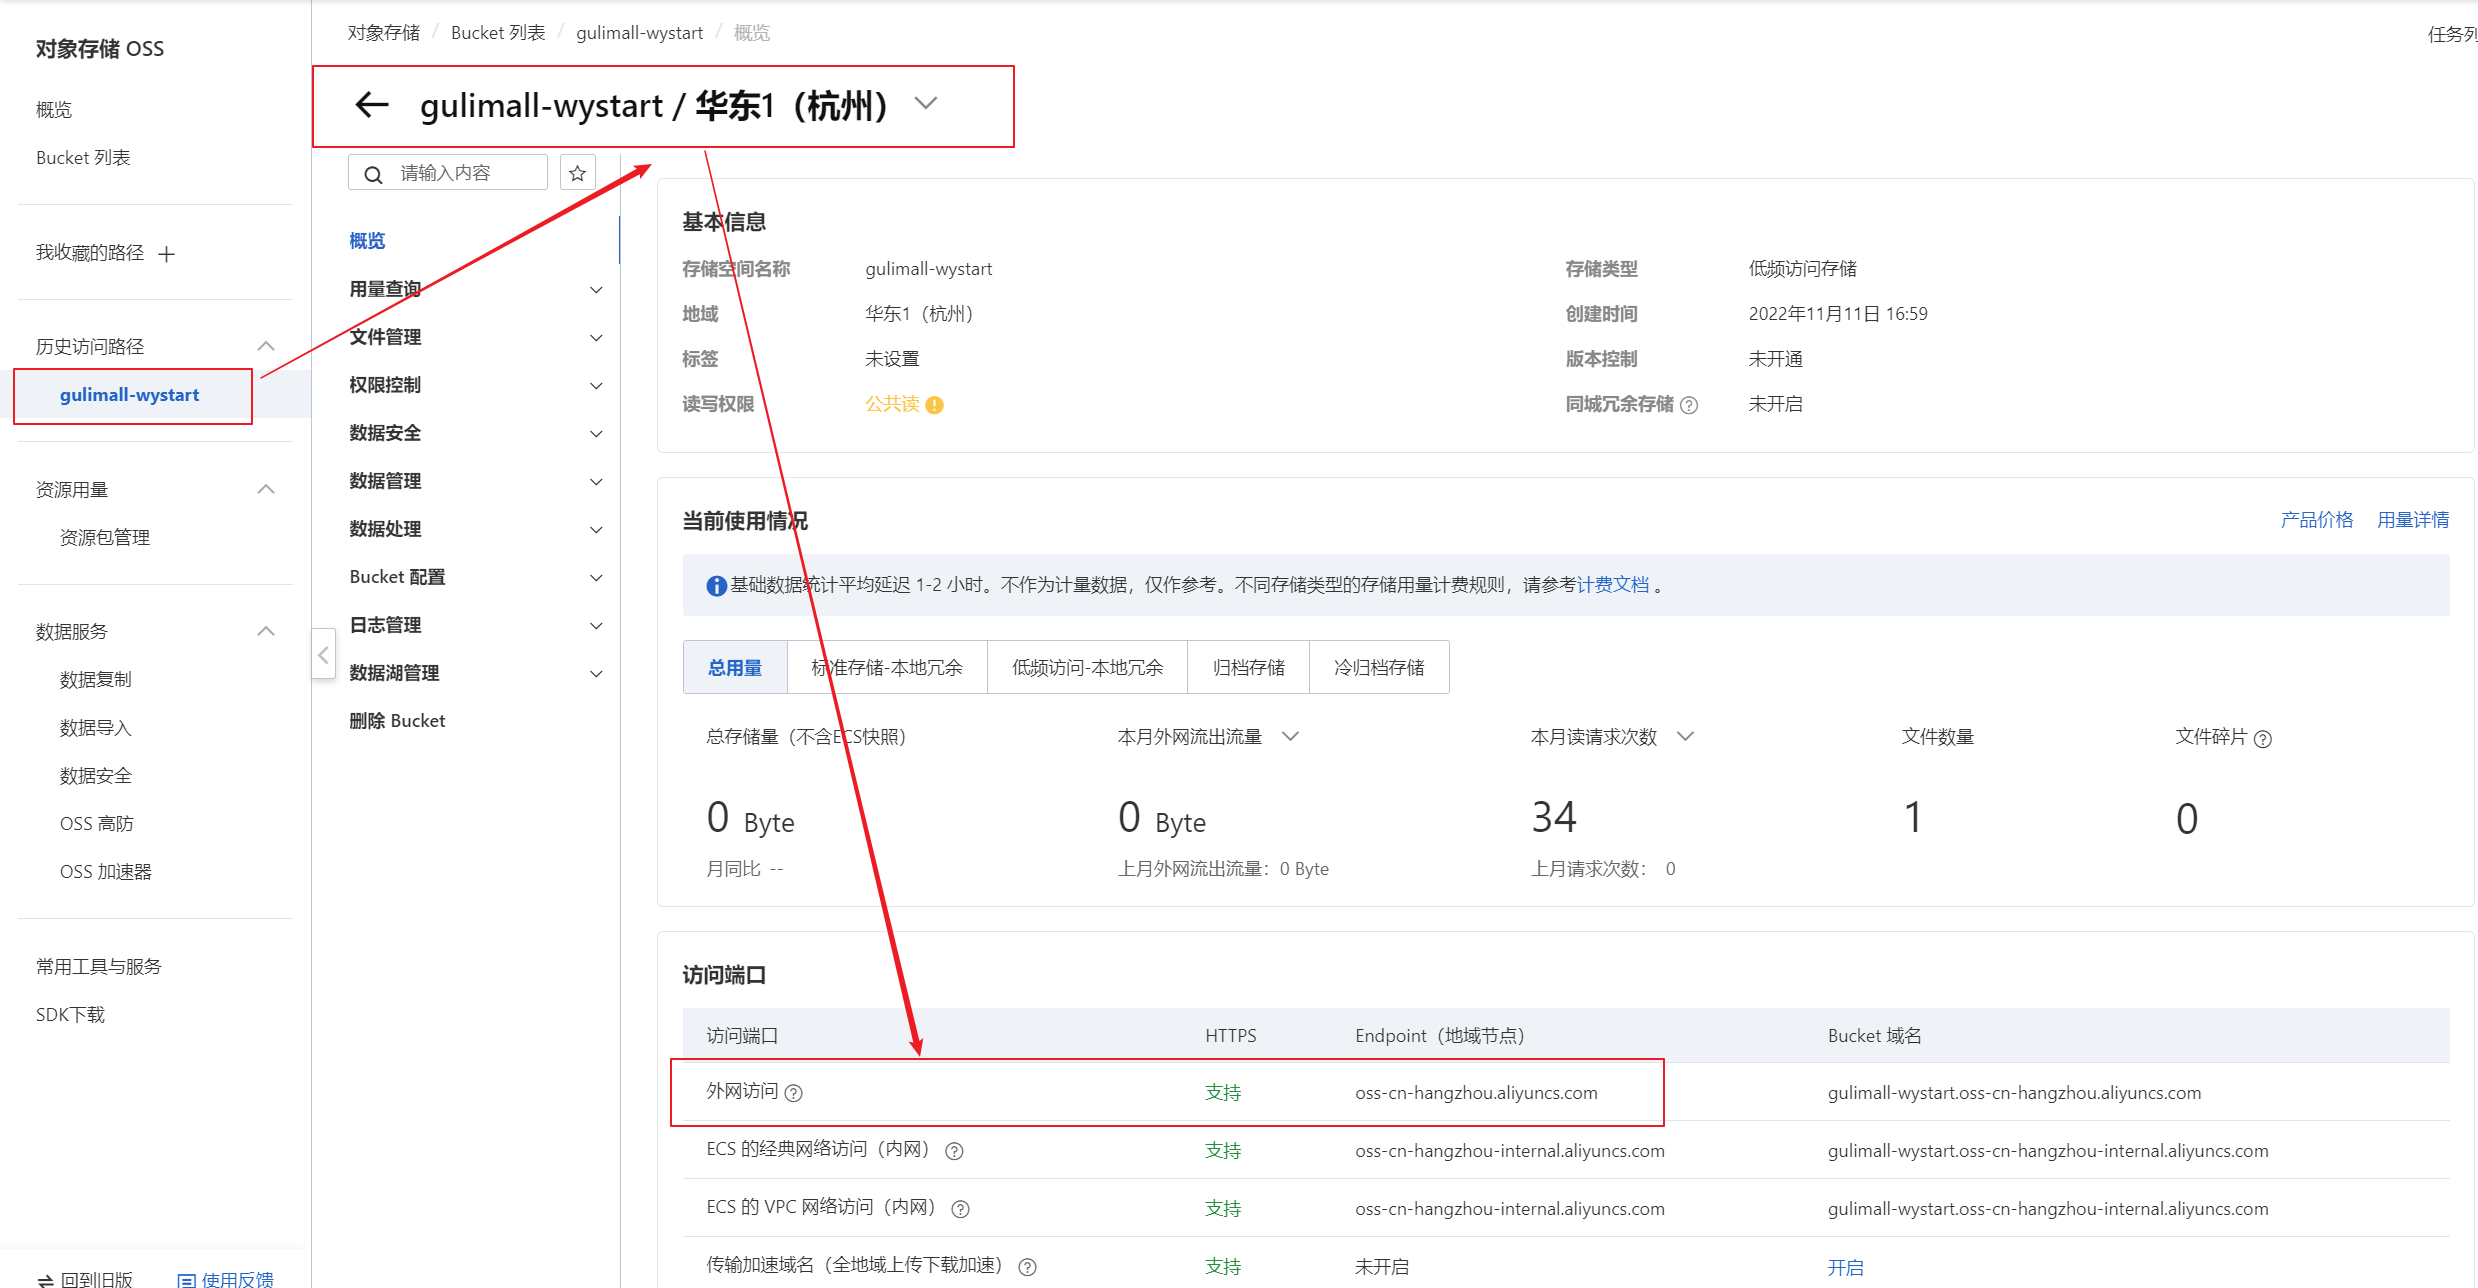The width and height of the screenshot is (2478, 1288).
Task: Open the bucket switcher dropdown after 华东1（杭州）
Action: pyautogui.click(x=926, y=103)
